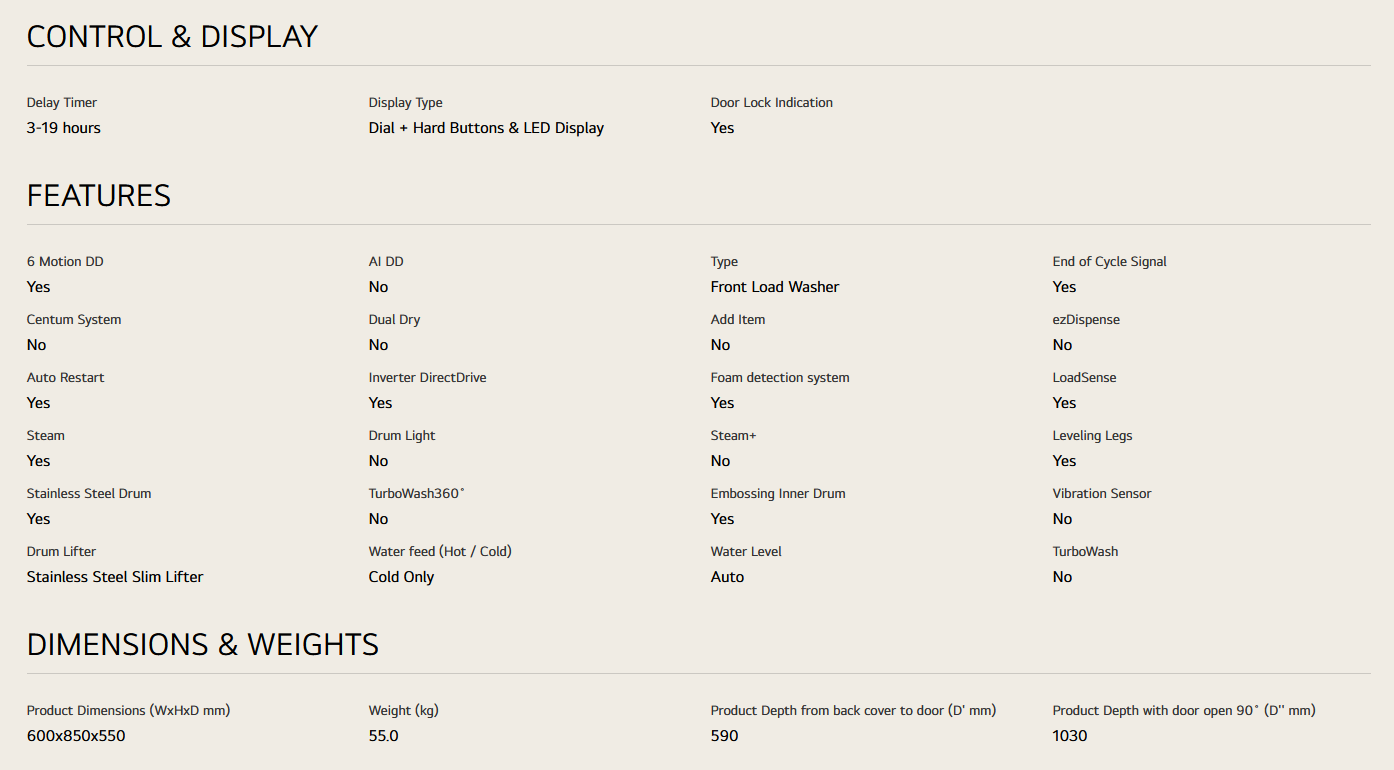
Task: Click the '6 Motion DD' feature label
Action: [65, 262]
